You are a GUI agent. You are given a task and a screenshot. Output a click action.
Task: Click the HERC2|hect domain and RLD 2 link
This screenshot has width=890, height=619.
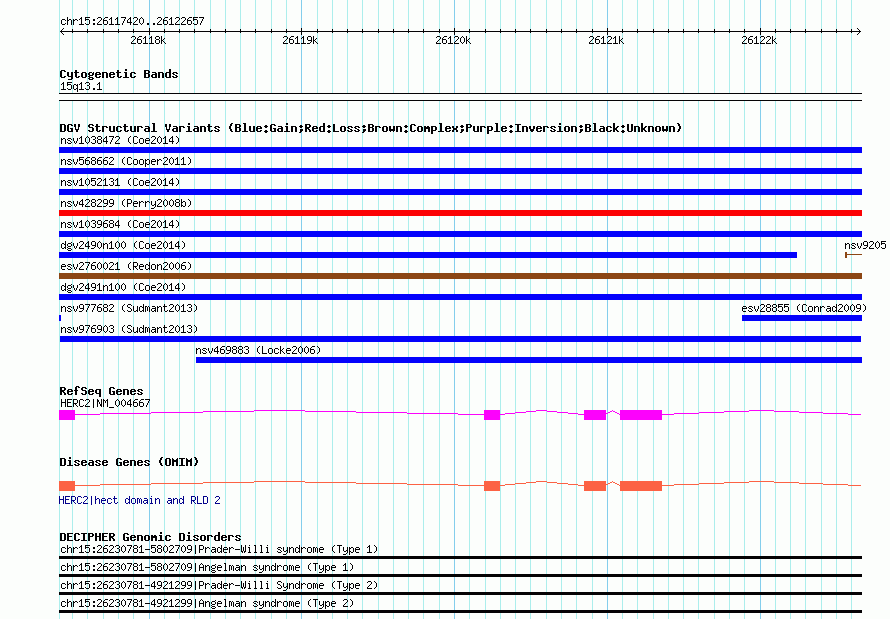tap(140, 500)
